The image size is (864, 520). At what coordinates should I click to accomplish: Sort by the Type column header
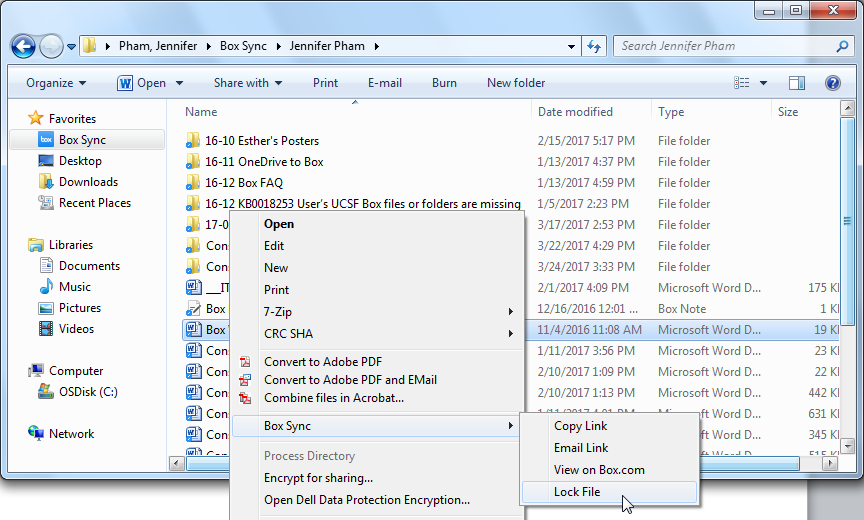(671, 112)
